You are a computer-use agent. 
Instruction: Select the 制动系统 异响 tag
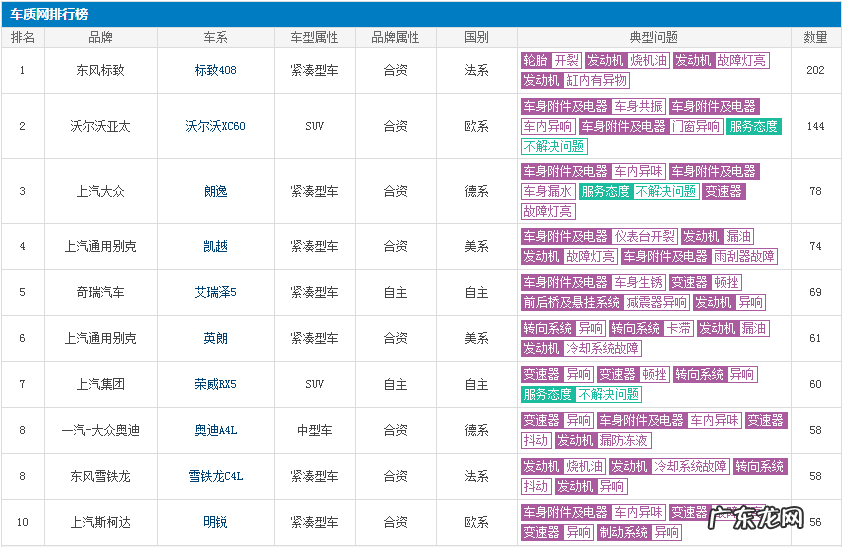(639, 533)
